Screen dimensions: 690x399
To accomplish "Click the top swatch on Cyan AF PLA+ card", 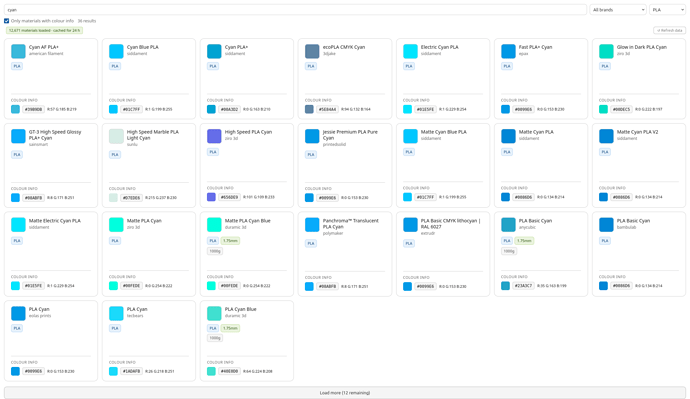I will 18,51.
